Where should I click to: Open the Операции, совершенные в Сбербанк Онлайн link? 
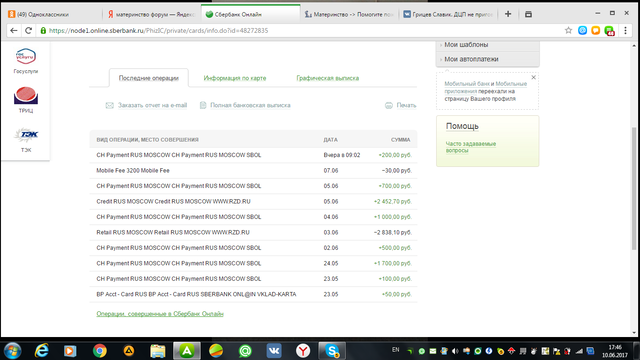pyautogui.click(x=160, y=314)
